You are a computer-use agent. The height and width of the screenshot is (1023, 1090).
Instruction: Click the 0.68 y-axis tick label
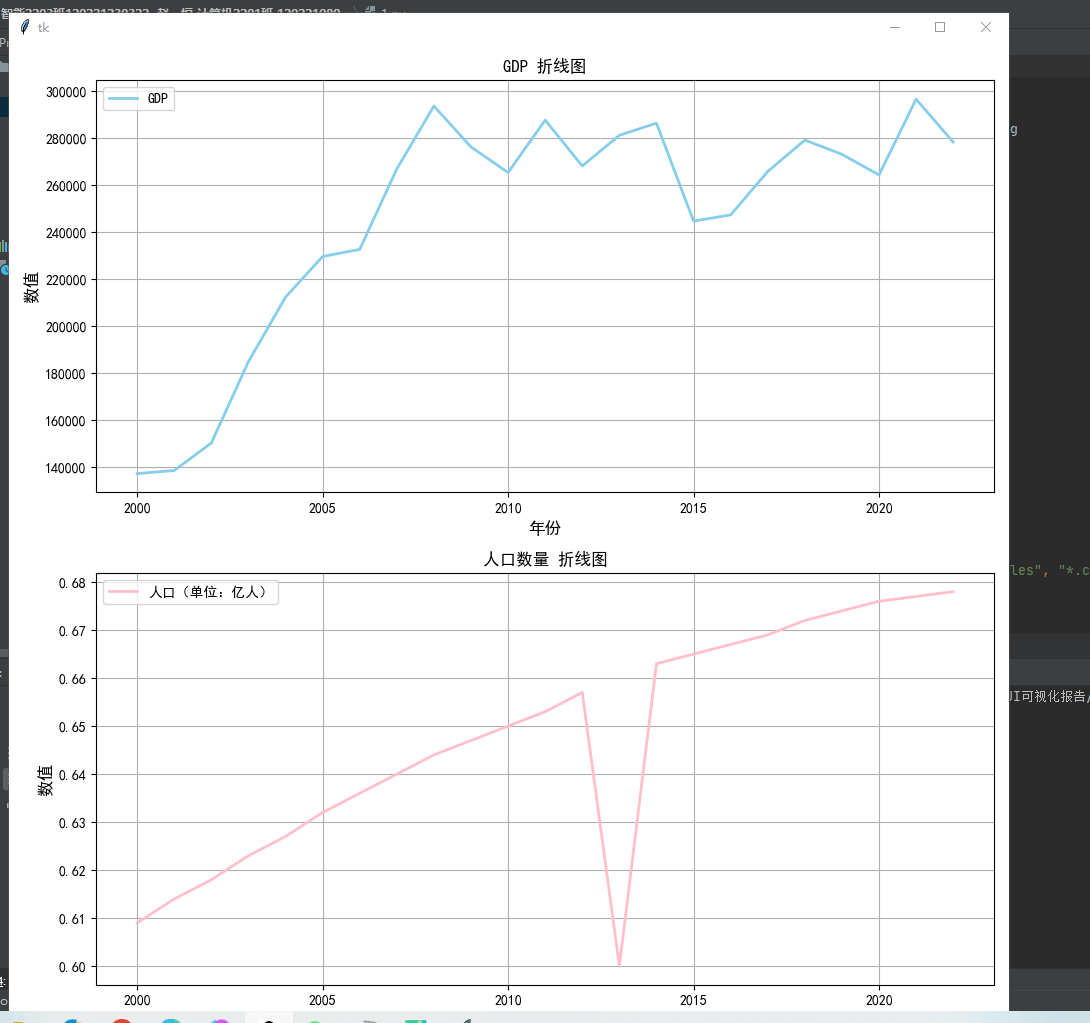coord(72,583)
